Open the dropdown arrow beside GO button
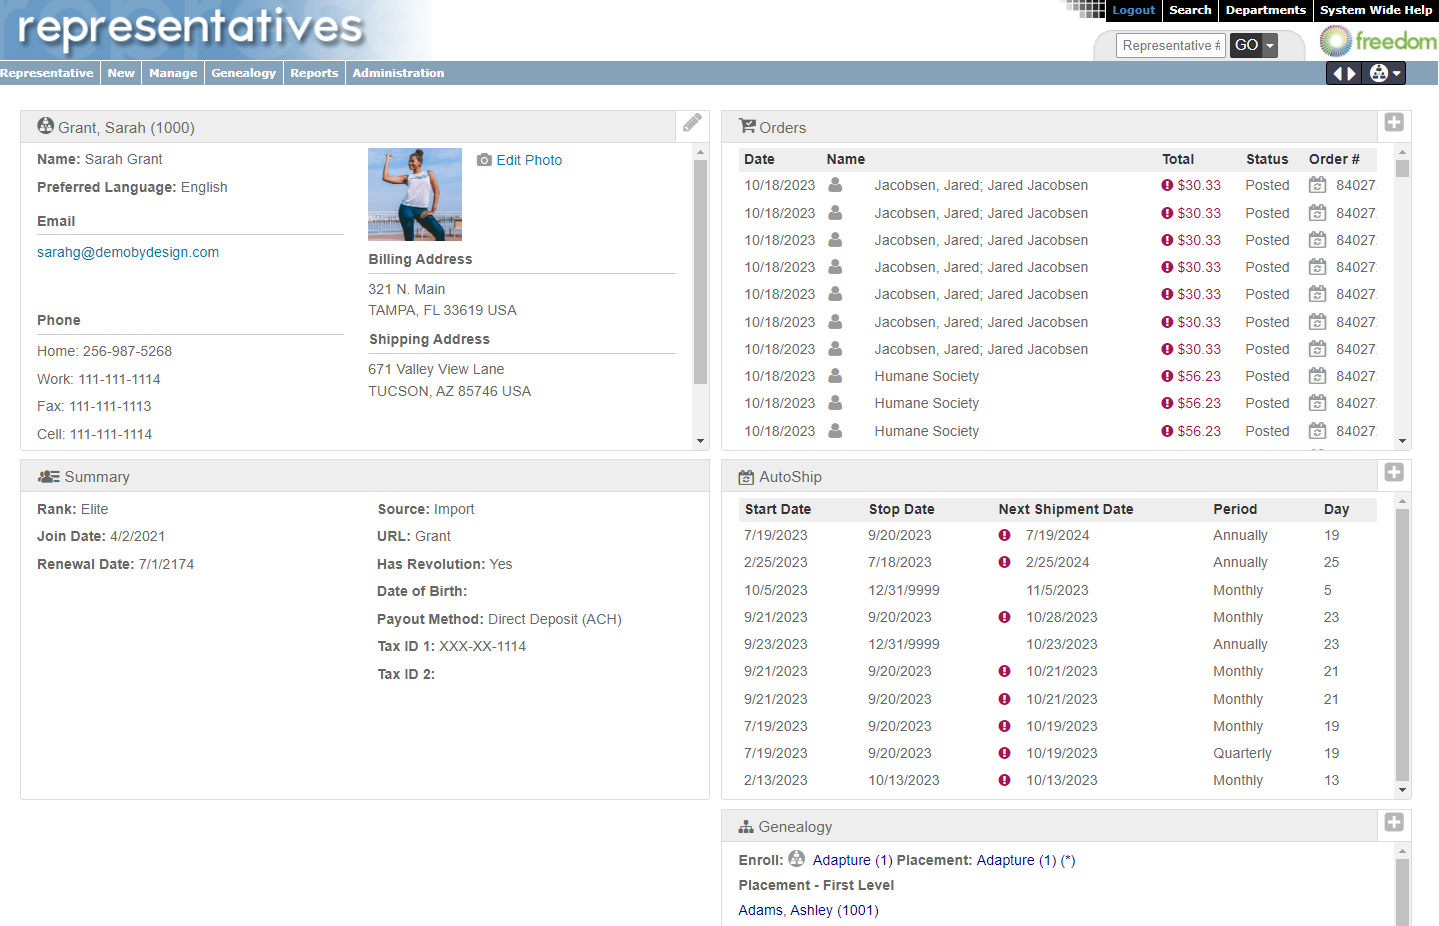The width and height of the screenshot is (1439, 926). click(x=1270, y=46)
